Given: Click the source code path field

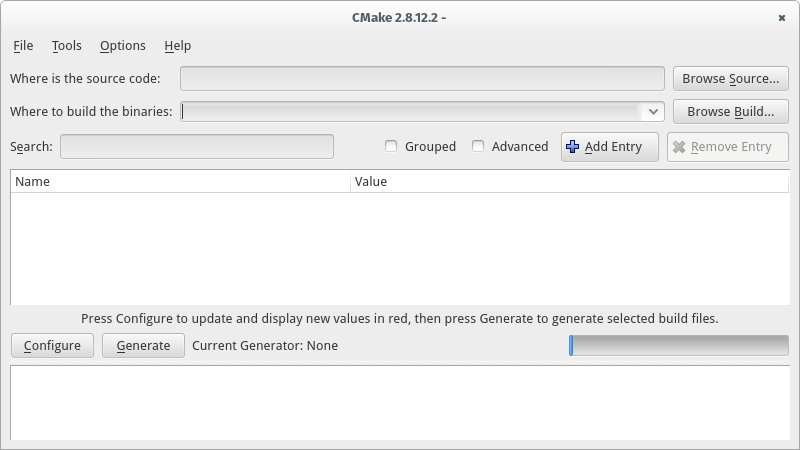Looking at the screenshot, I should [422, 79].
